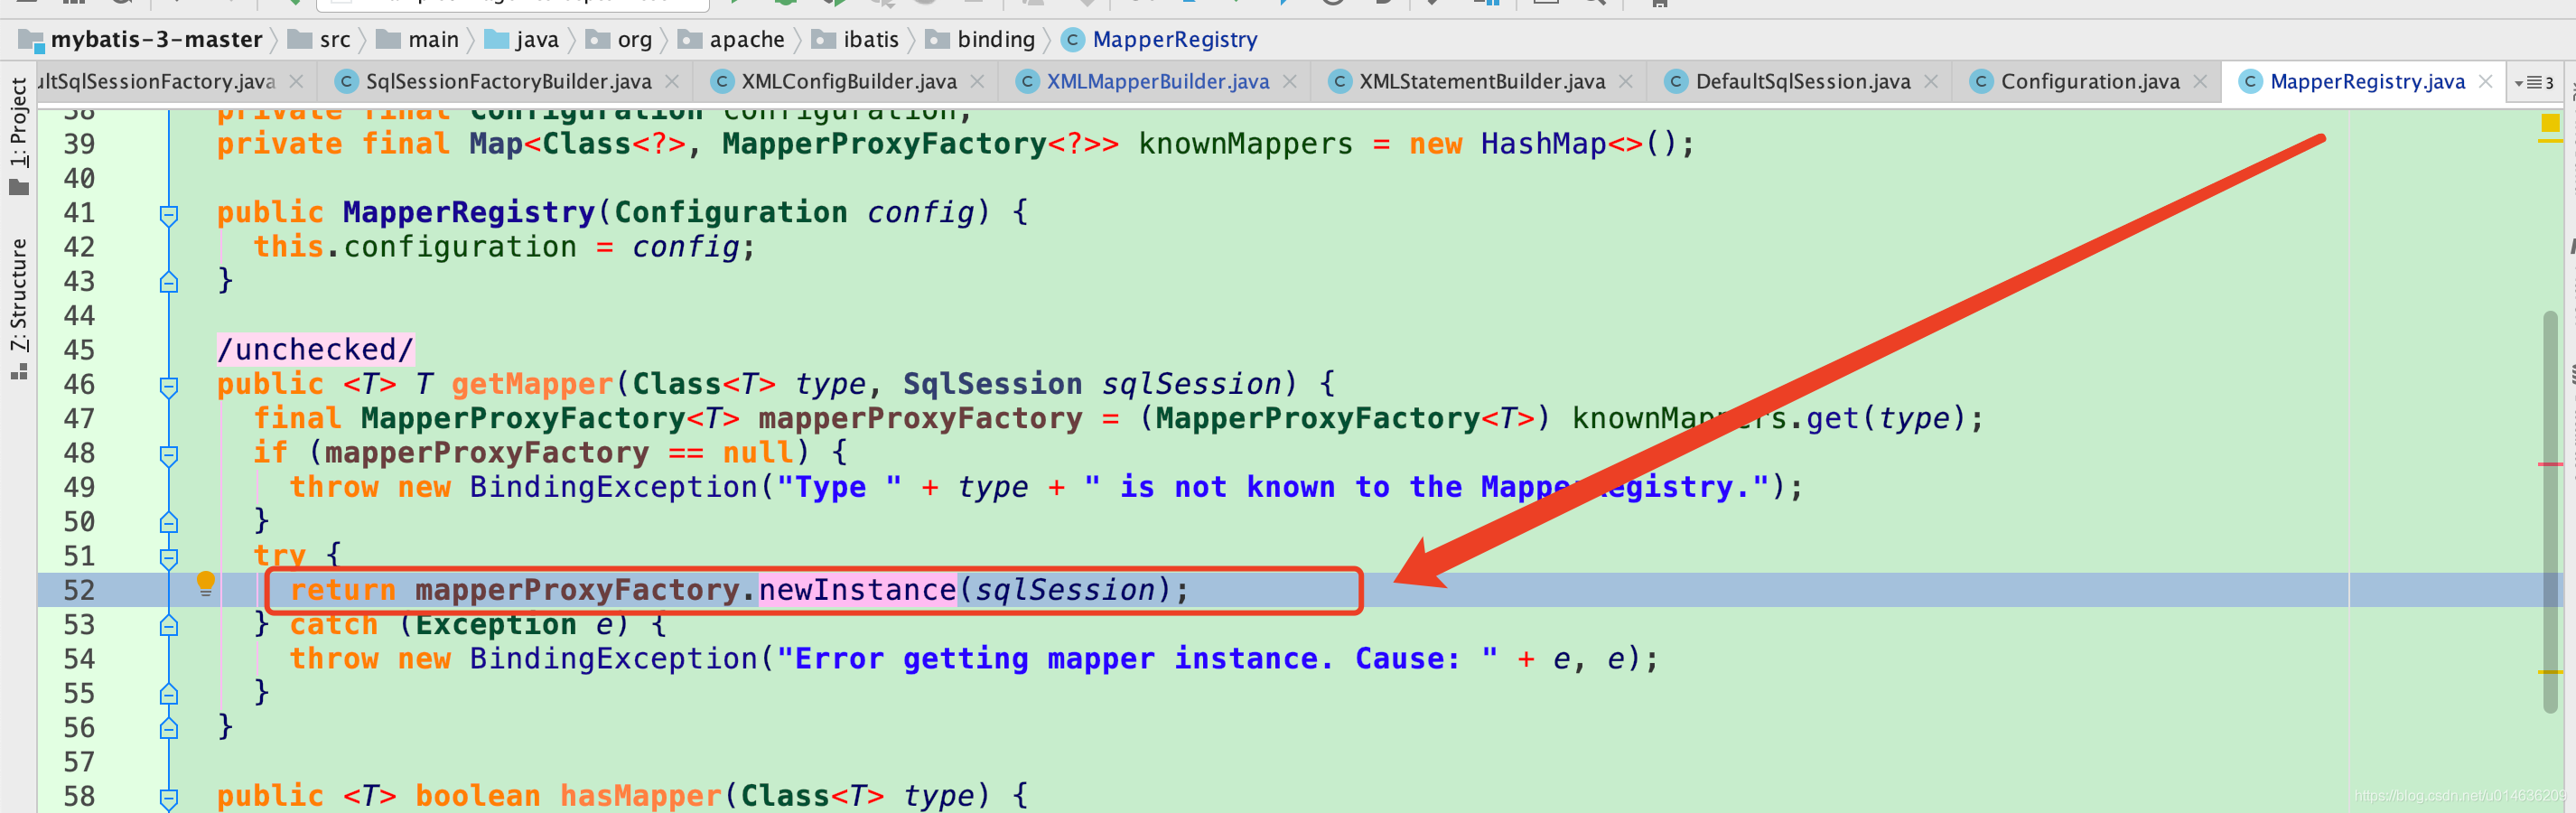
Task: Click the red error stripe marker
Action: click(x=2549, y=464)
